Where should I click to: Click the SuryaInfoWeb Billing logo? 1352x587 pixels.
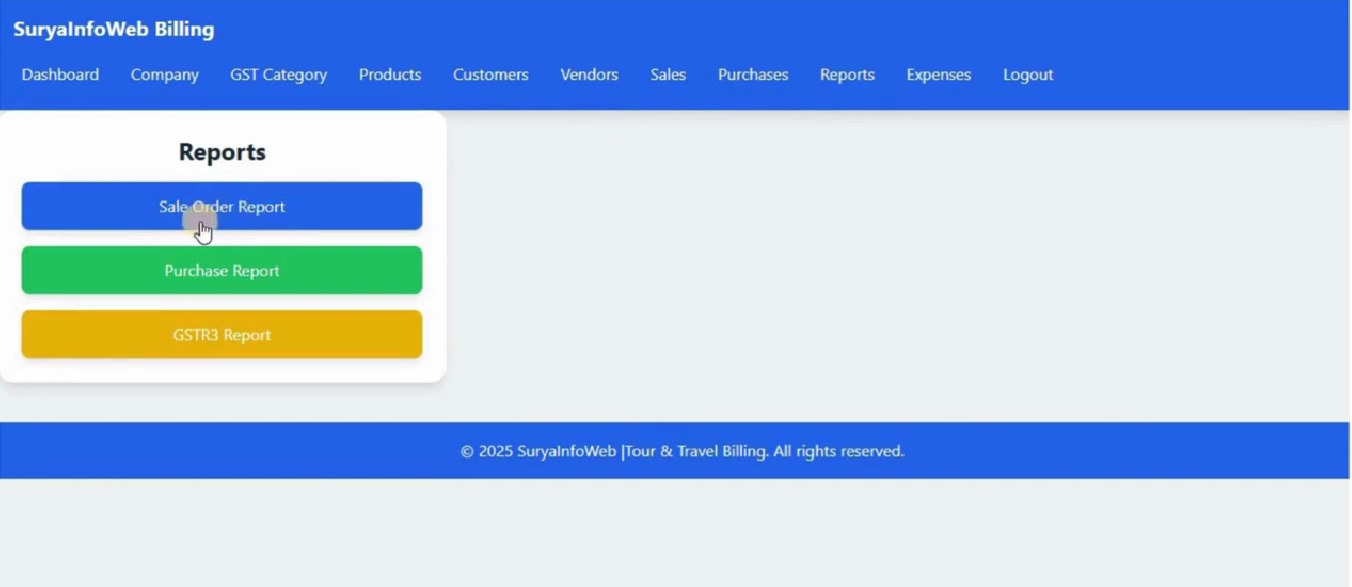[x=113, y=29]
